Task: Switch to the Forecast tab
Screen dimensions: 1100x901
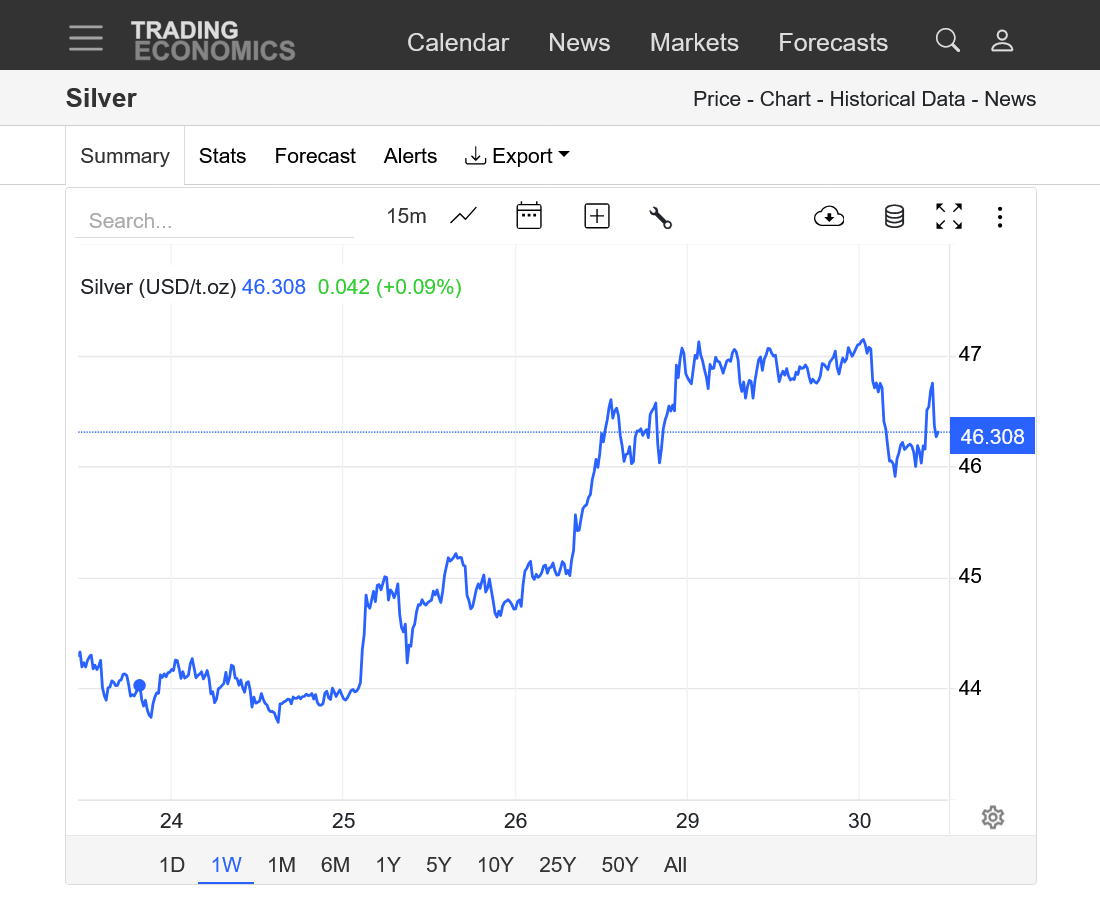Action: 315,156
